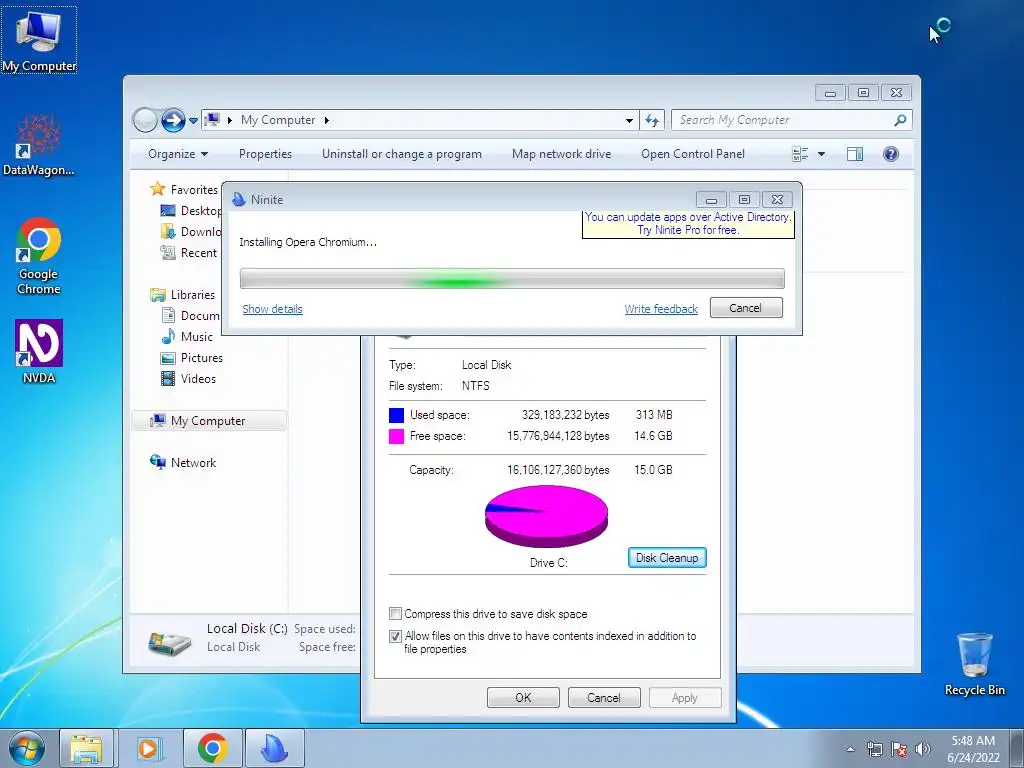Open the view options dropdown arrow

(x=822, y=154)
